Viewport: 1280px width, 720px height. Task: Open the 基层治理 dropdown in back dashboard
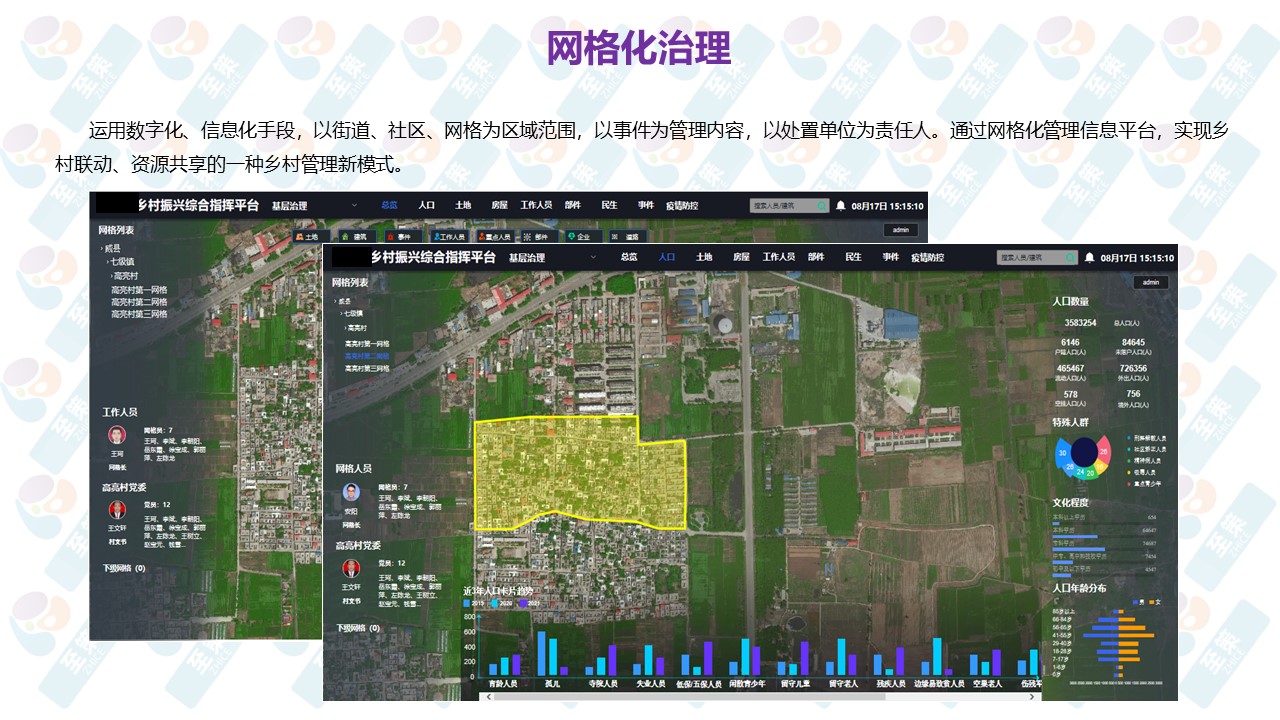354,206
